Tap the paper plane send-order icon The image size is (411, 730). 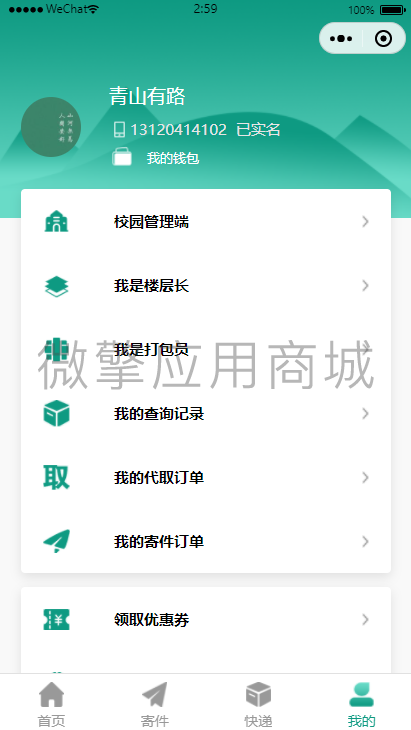56,541
